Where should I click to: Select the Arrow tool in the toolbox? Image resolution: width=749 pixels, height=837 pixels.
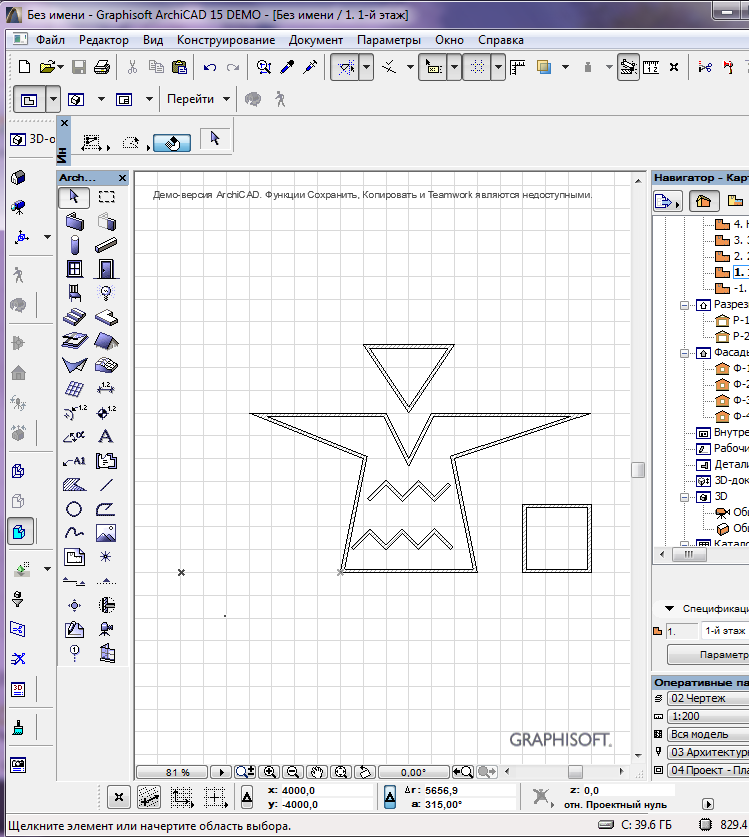pos(74,198)
